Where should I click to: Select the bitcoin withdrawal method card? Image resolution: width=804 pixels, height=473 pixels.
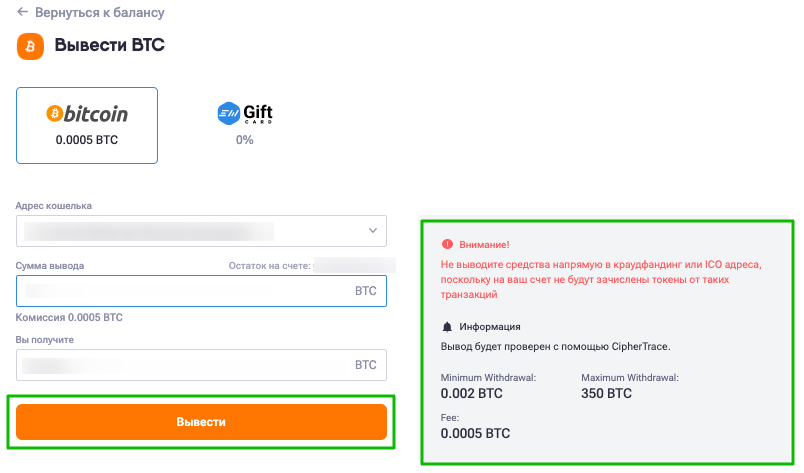coord(87,125)
